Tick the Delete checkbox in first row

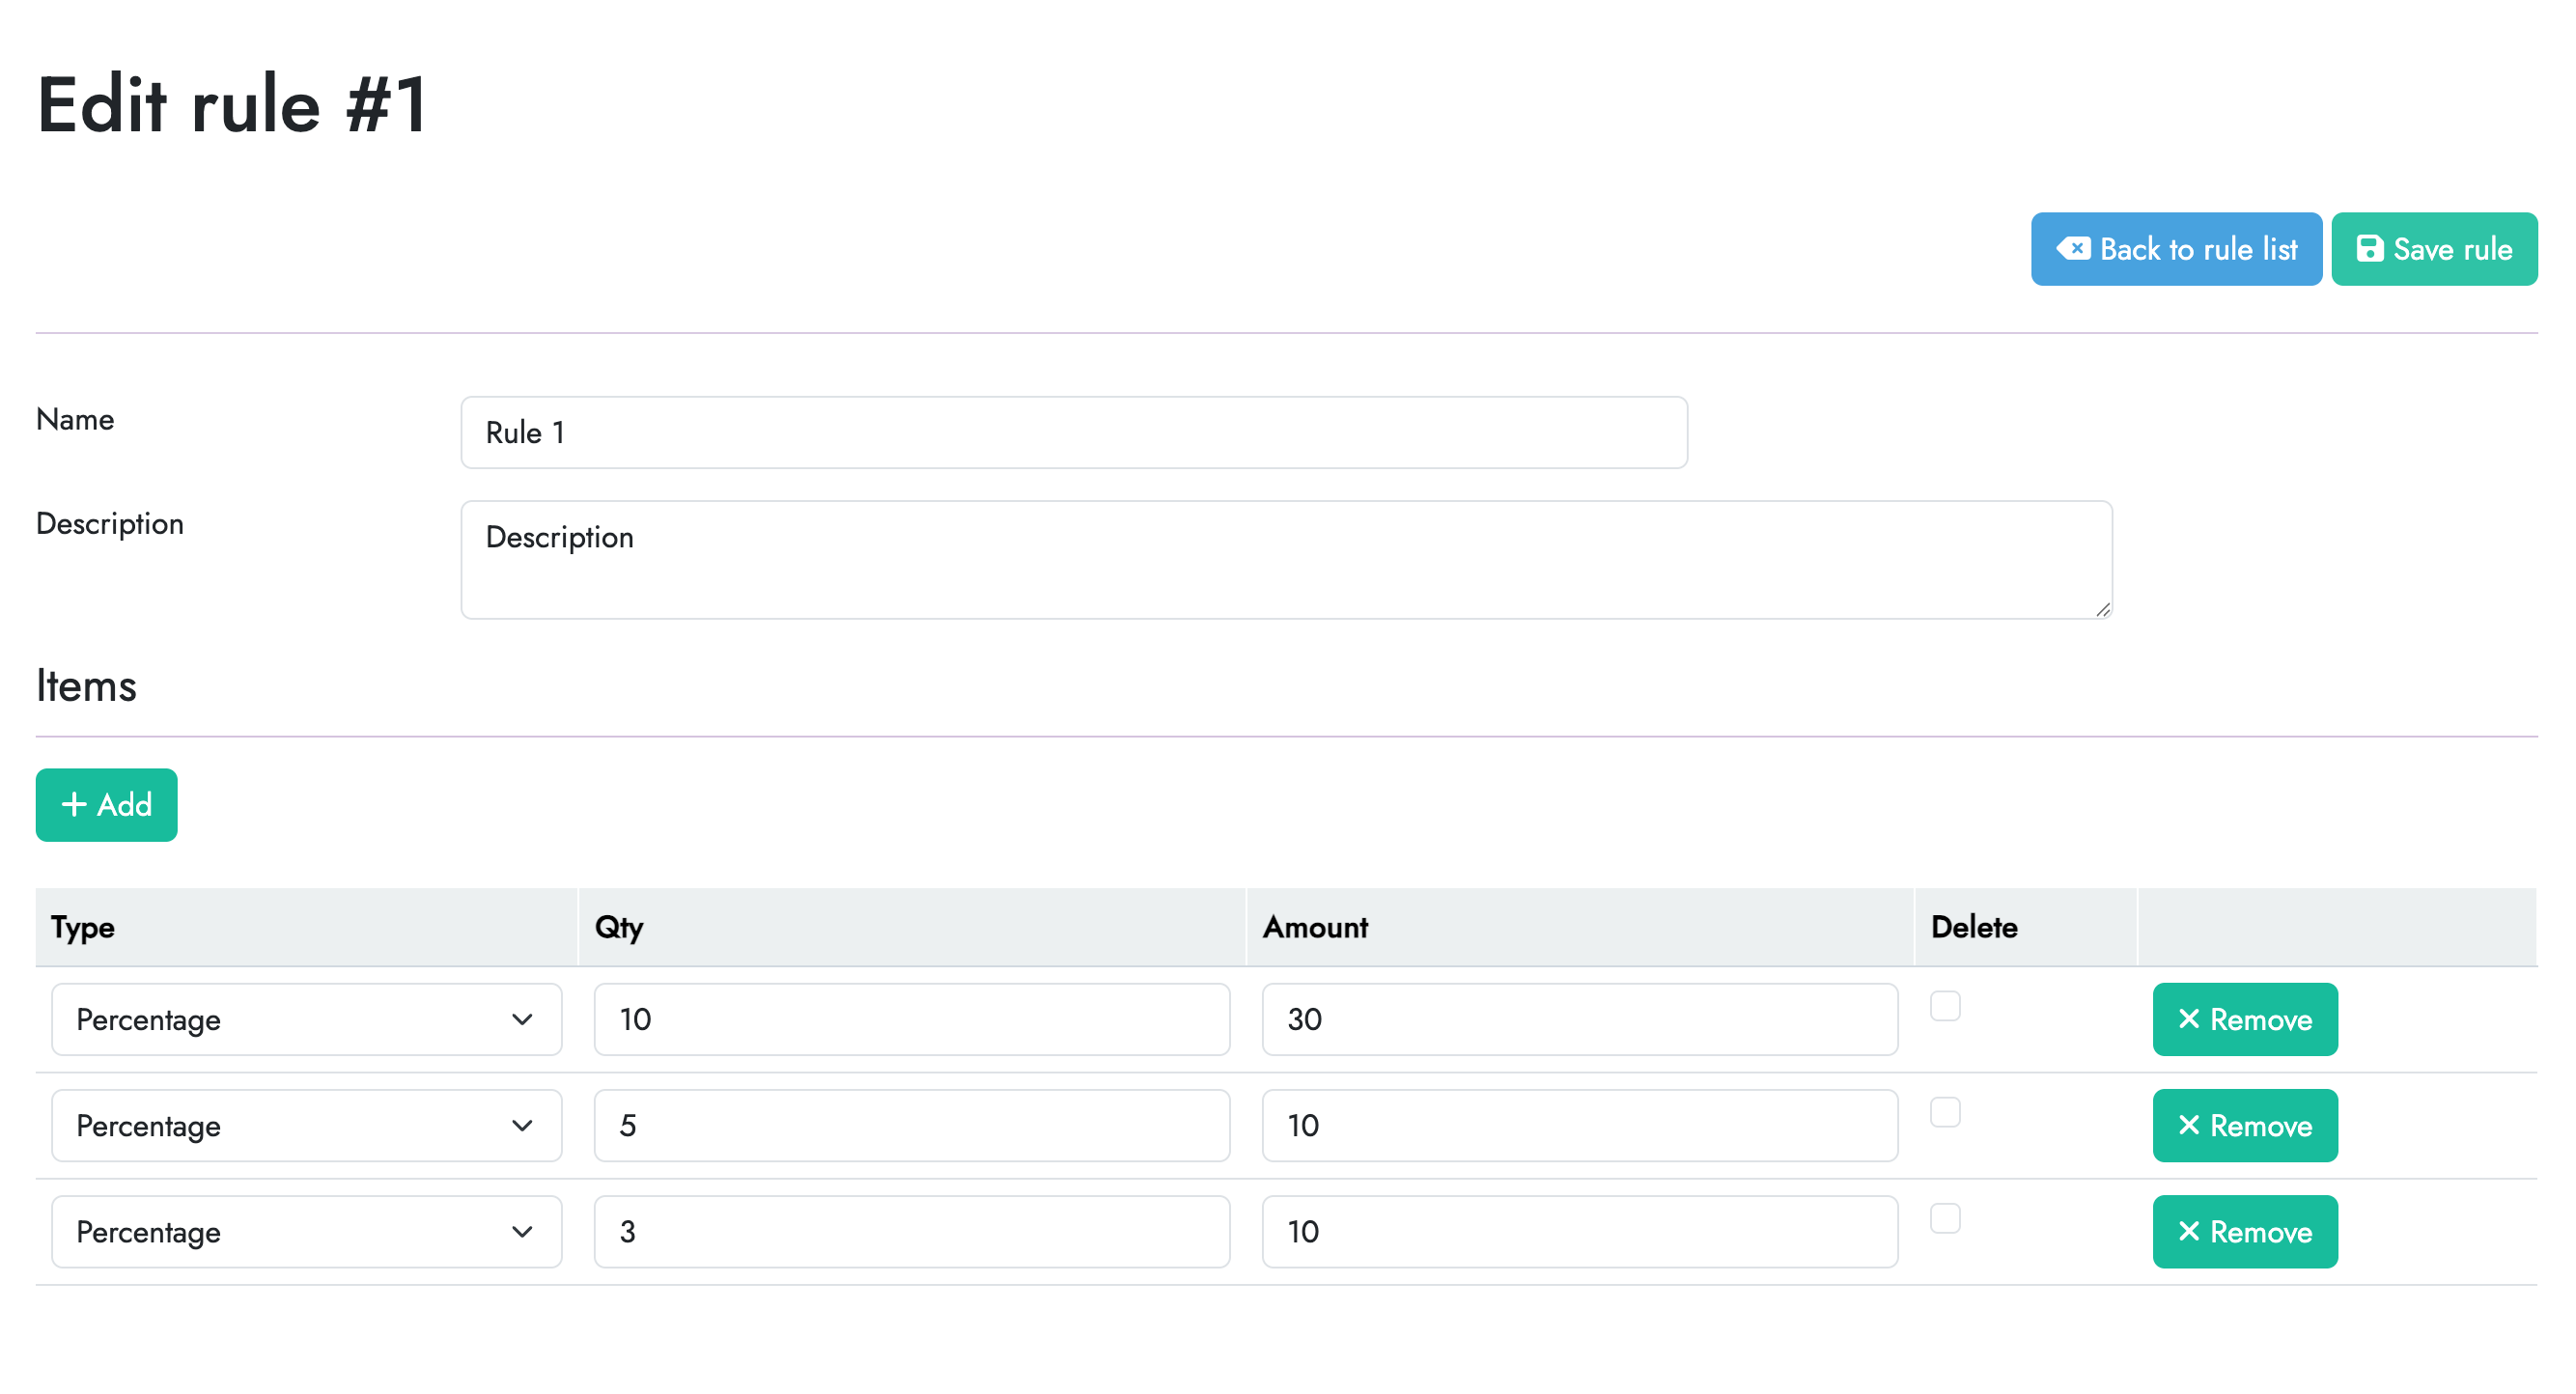point(1944,1005)
